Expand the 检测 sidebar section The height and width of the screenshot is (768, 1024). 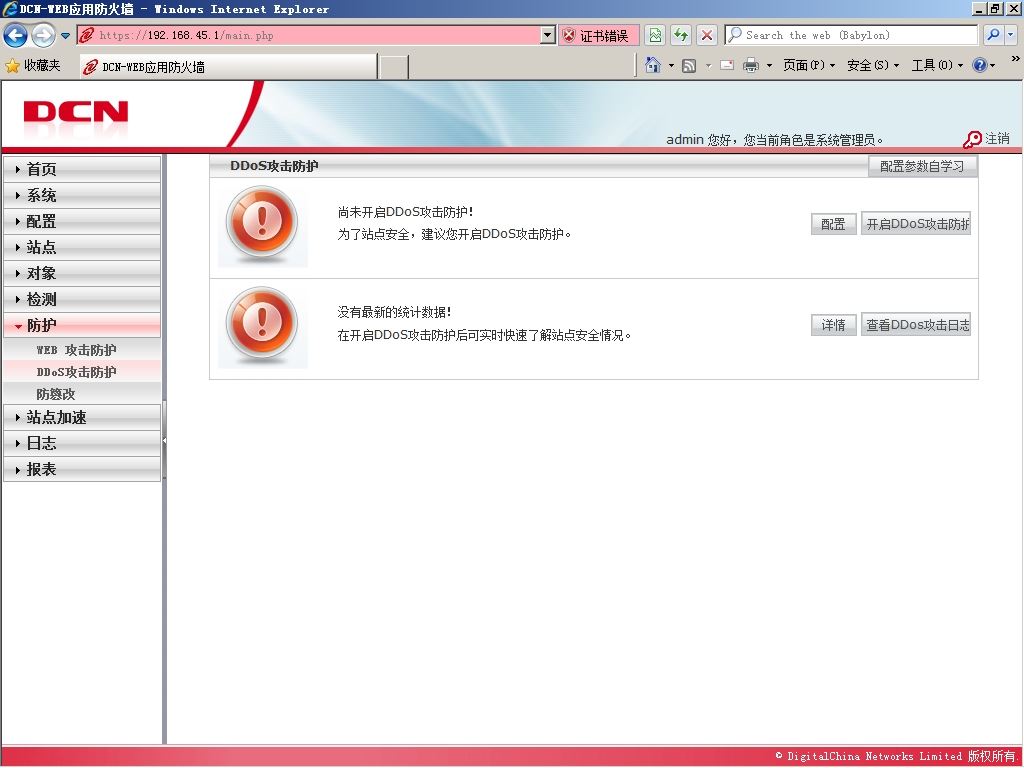[x=82, y=300]
